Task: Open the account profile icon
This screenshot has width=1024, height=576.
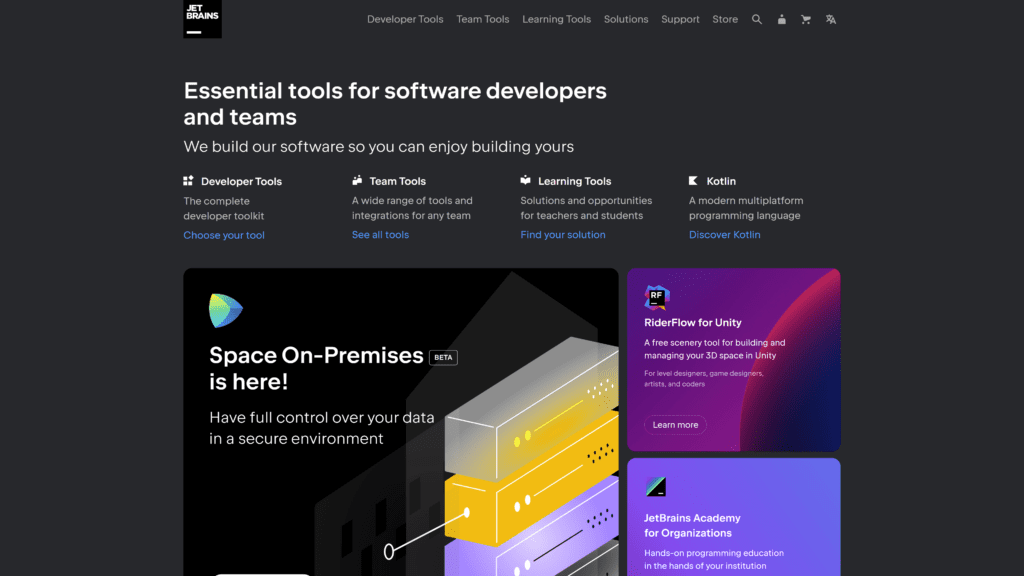Action: click(x=782, y=20)
